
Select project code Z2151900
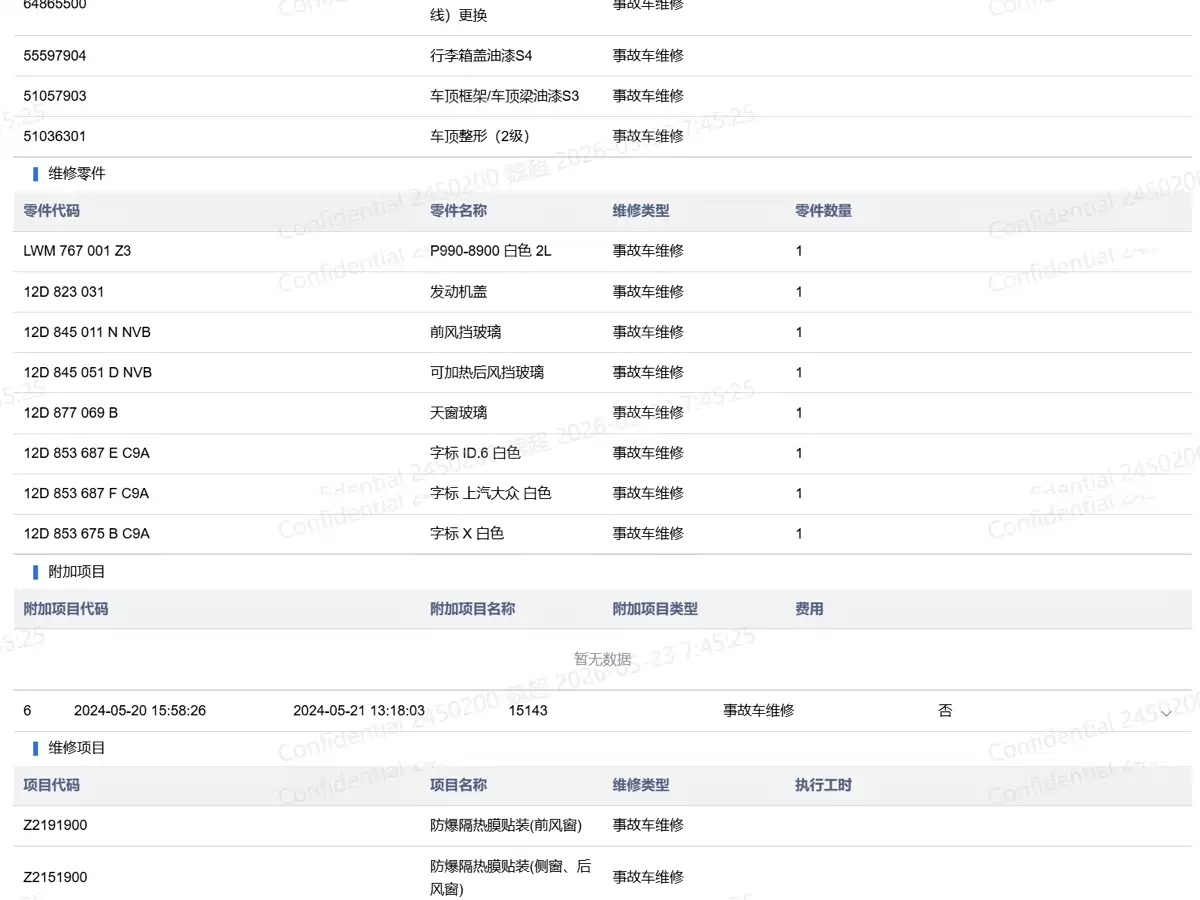tap(55, 878)
